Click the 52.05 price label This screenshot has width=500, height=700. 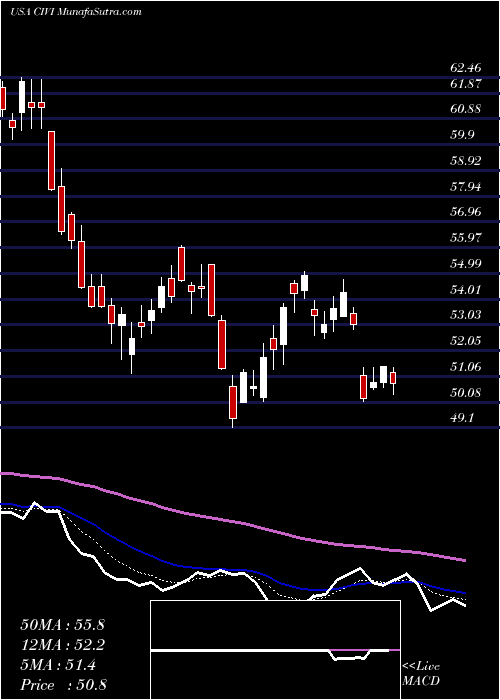tap(466, 341)
